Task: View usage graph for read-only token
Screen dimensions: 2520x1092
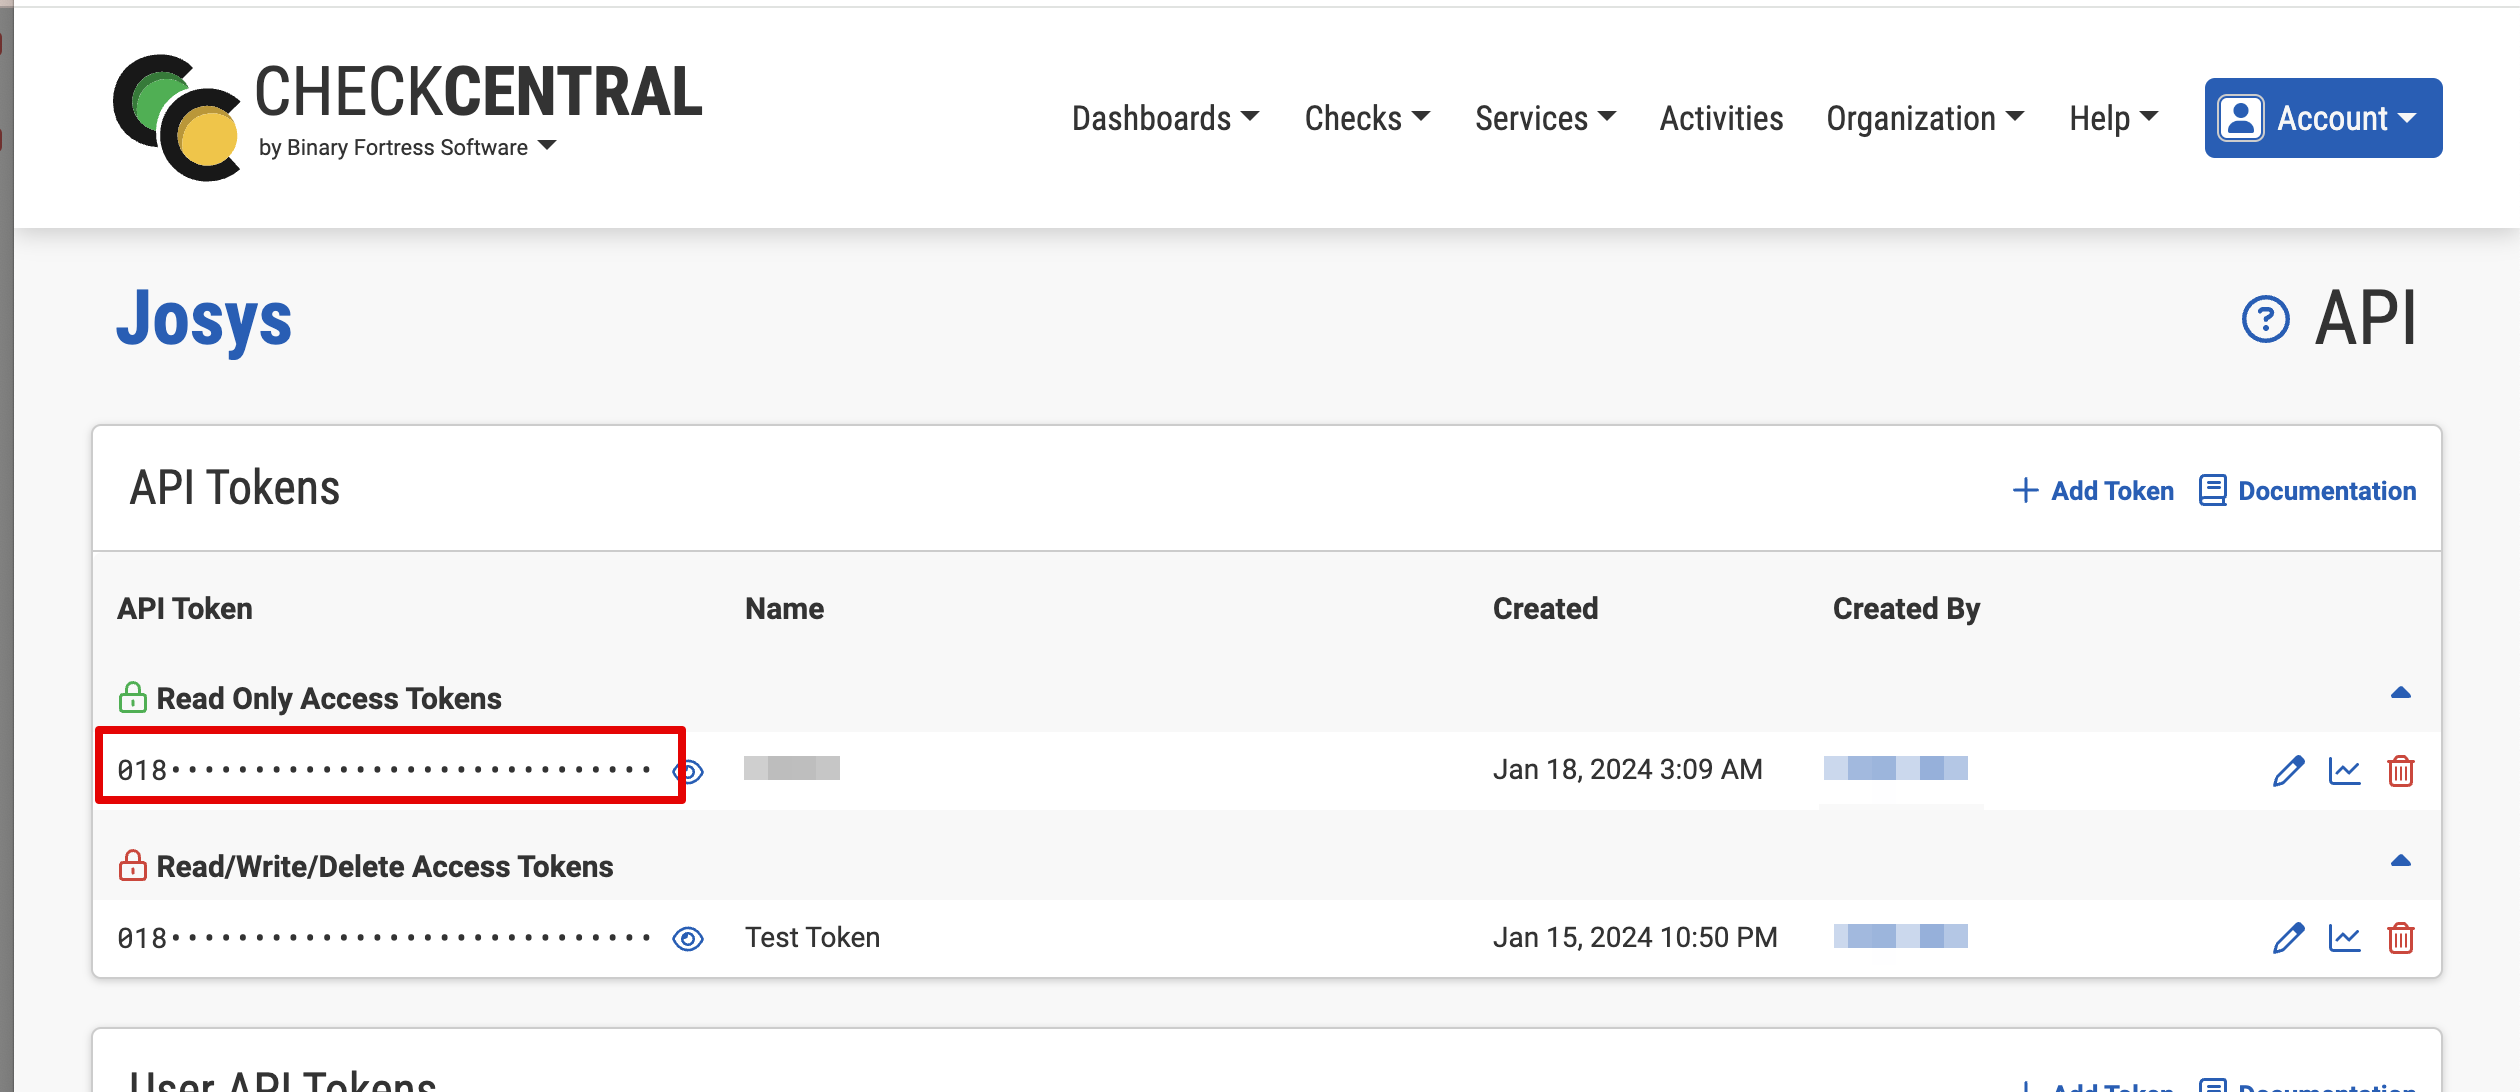Action: coord(2344,771)
